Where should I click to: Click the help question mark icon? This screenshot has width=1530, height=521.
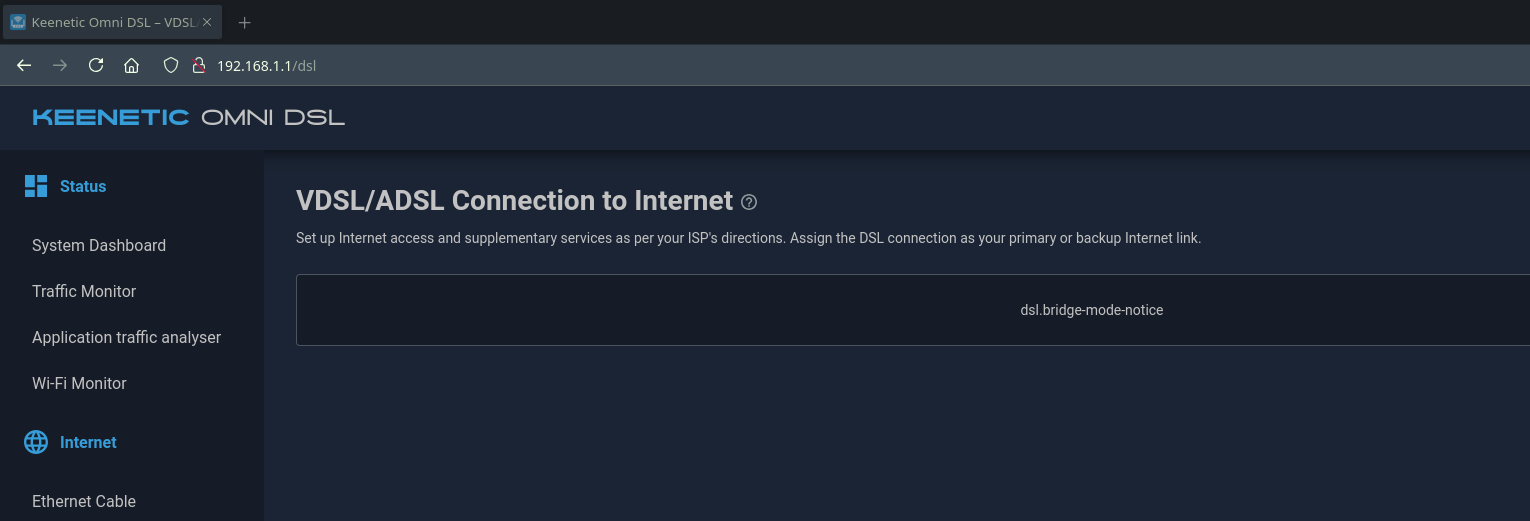point(749,202)
